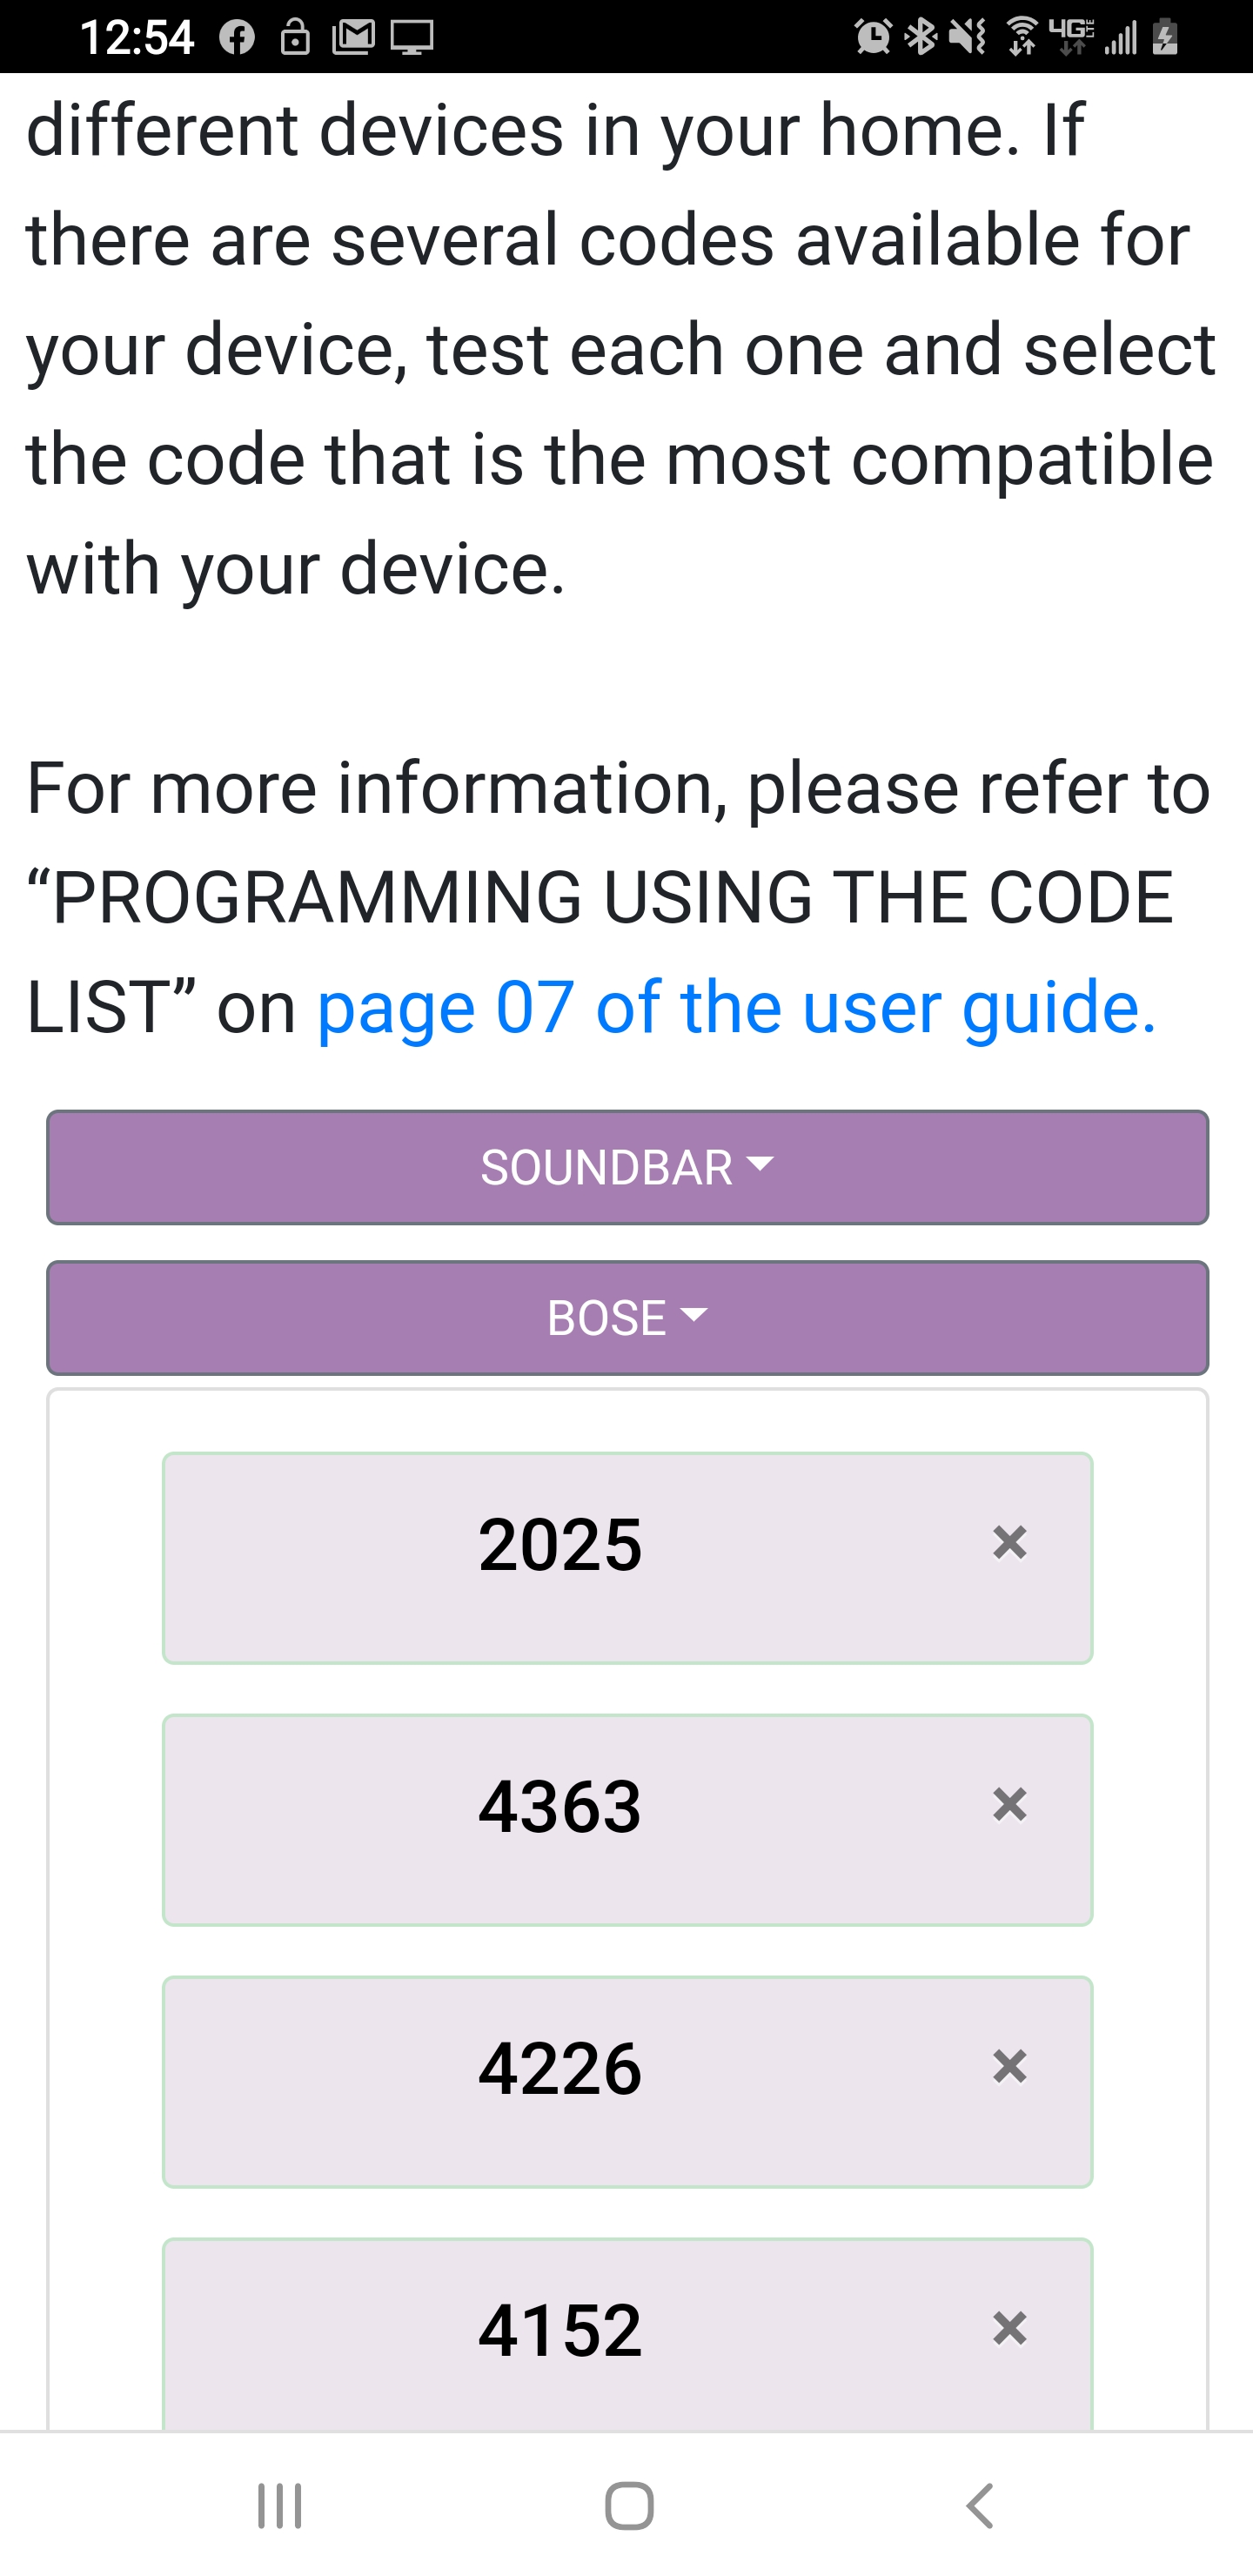Select the 4363 code box
Screen dimensions: 1253x2576
coord(560,1818)
